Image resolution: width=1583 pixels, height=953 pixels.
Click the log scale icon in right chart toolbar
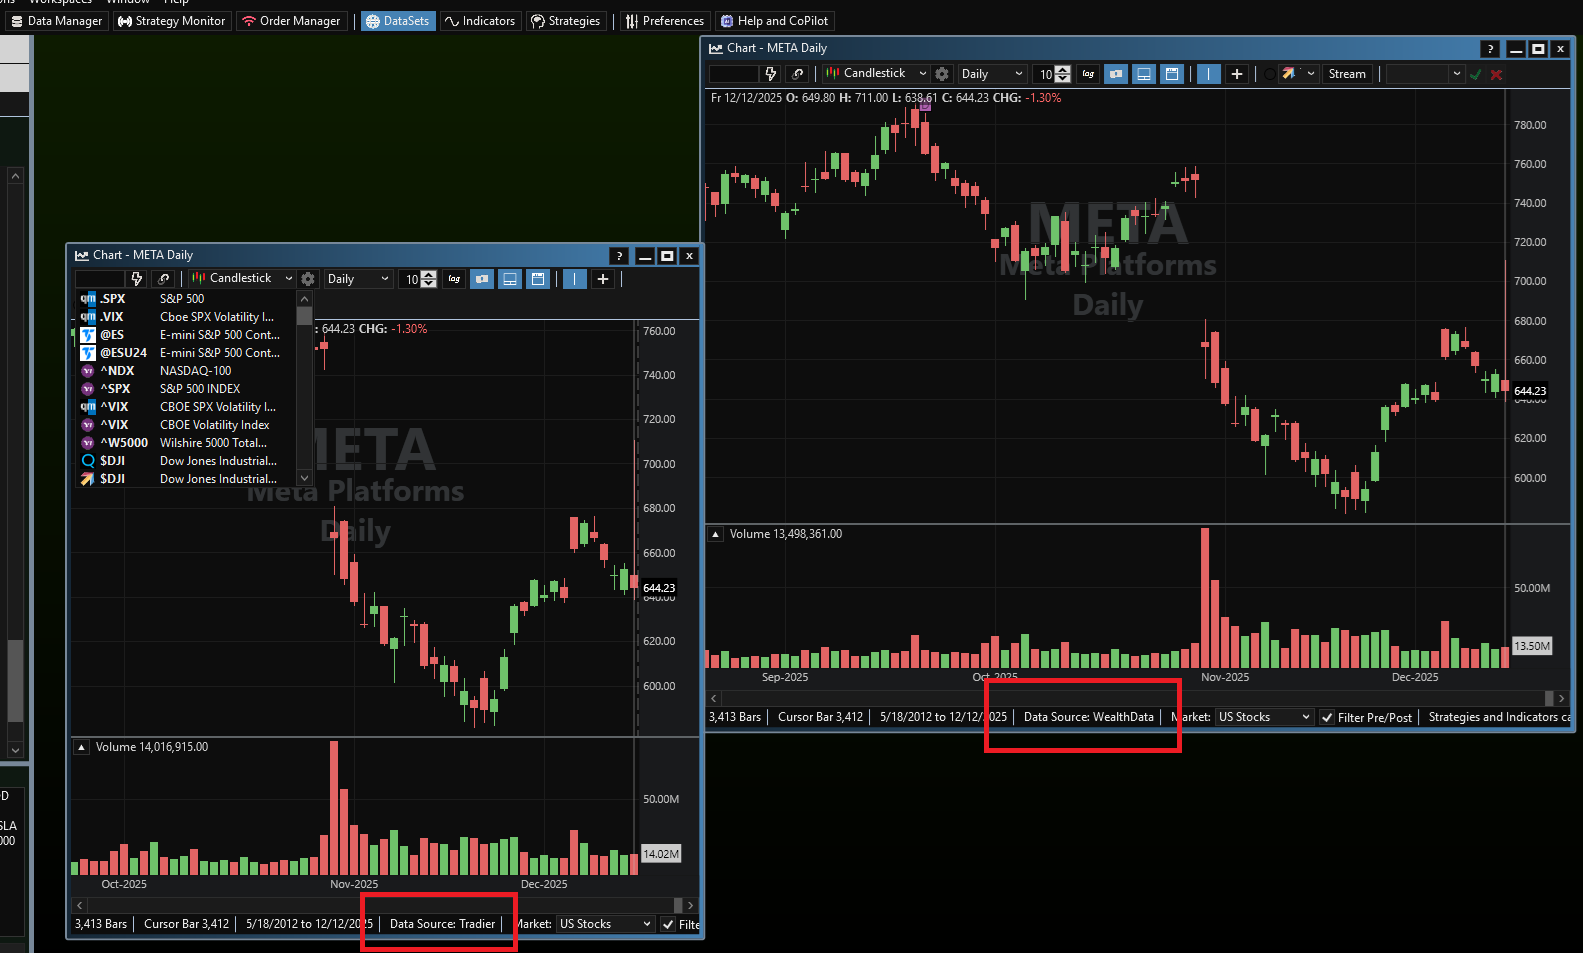coord(1088,74)
